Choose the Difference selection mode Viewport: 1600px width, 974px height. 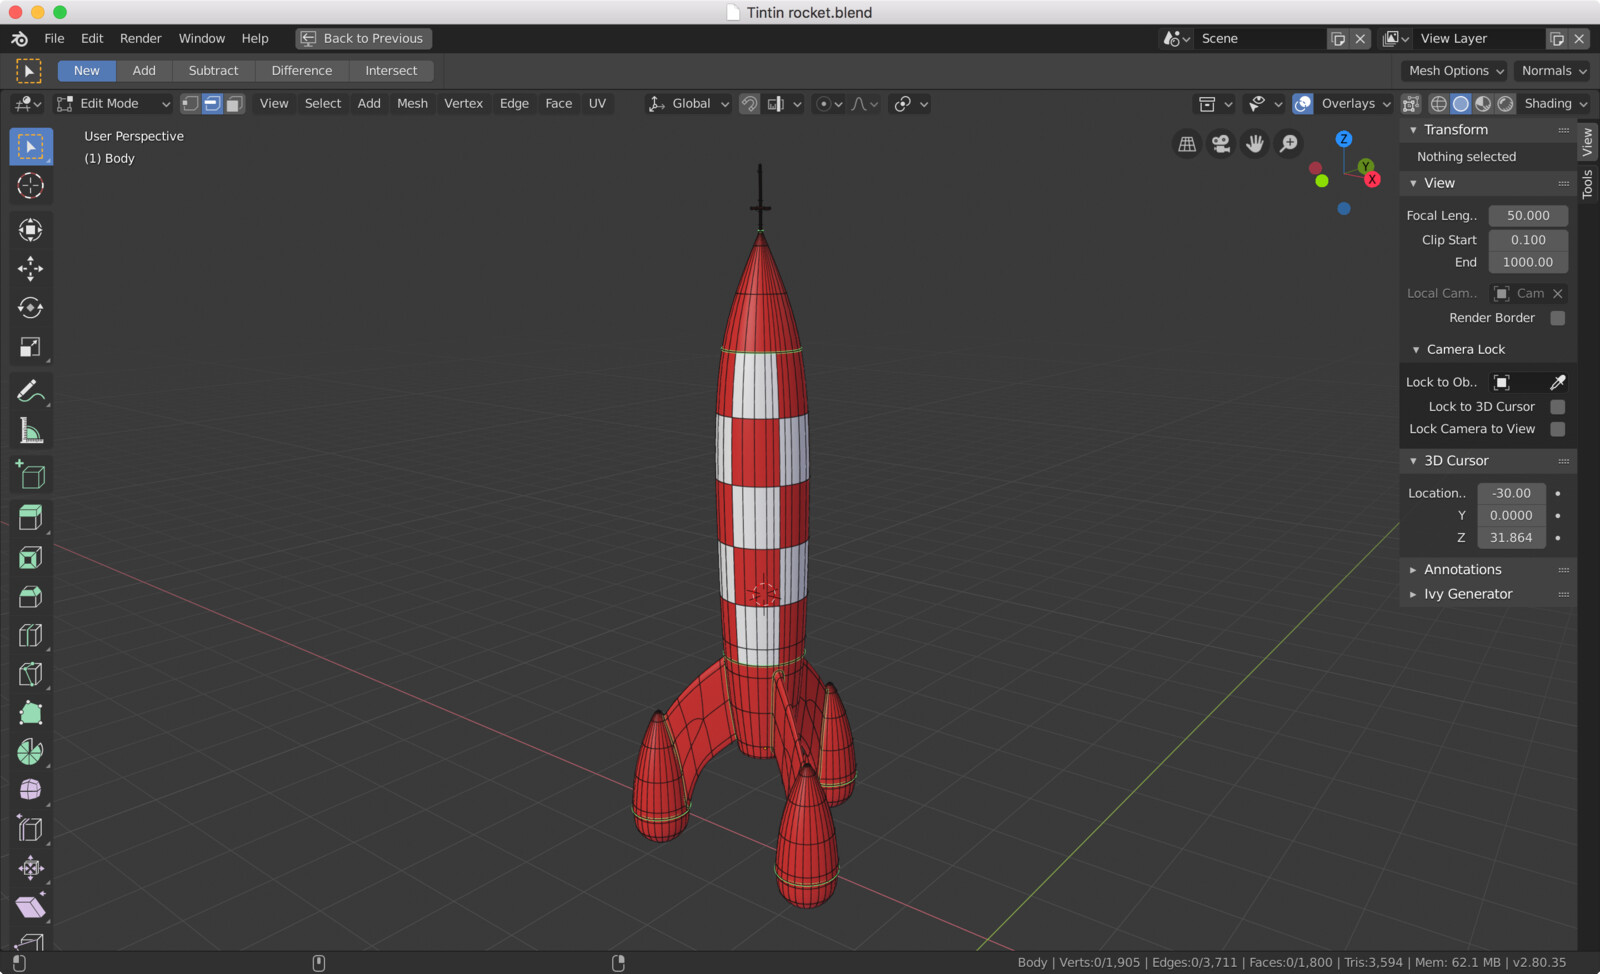tap(301, 71)
